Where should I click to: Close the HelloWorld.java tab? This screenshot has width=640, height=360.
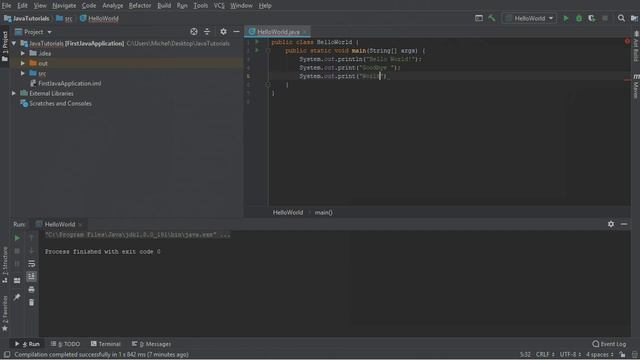coord(304,32)
